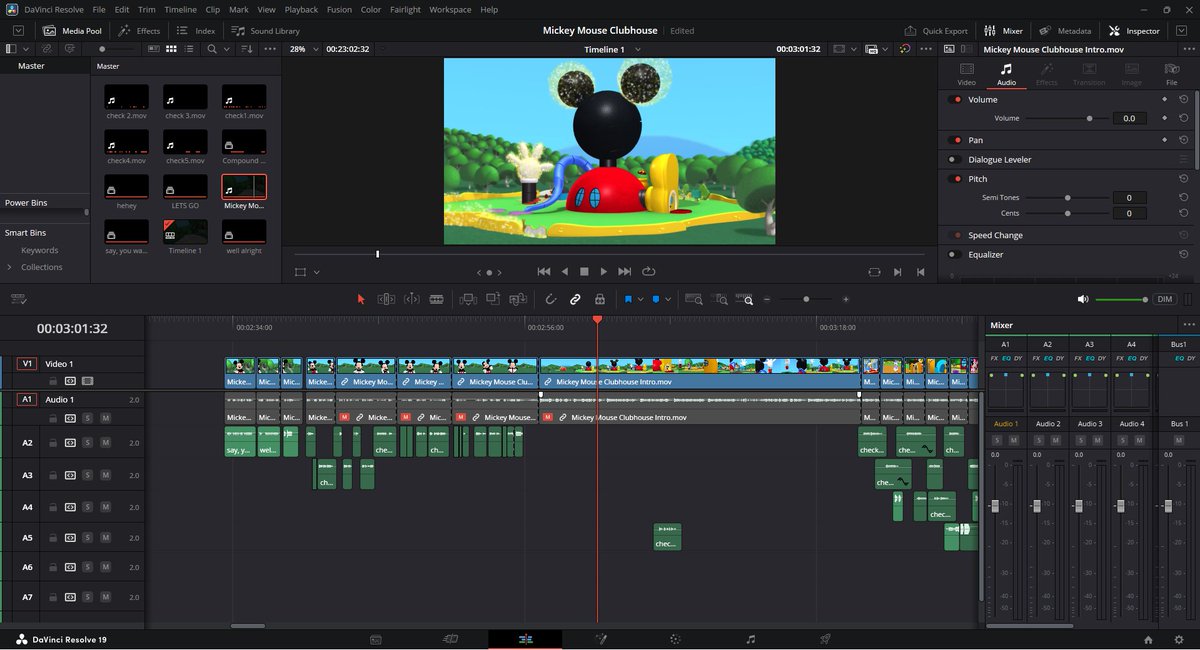Mute the Audio 1 track

pyautogui.click(x=105, y=418)
